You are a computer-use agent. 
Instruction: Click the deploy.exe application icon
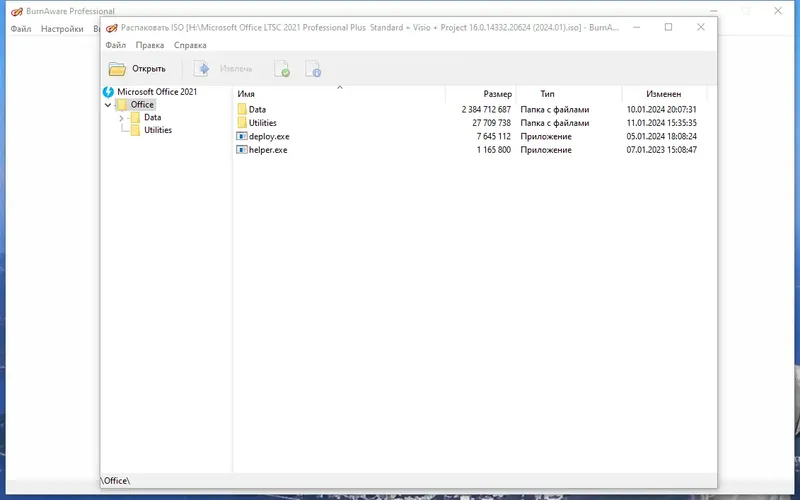coord(242,136)
